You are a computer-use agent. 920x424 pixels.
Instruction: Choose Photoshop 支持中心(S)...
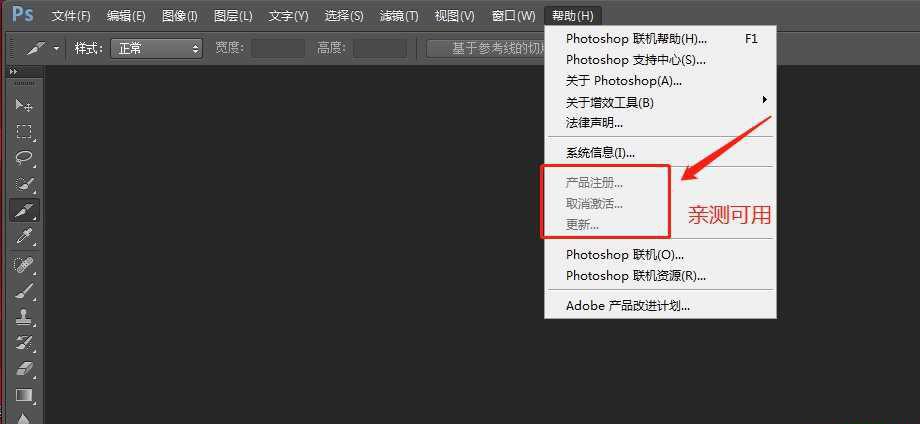661,60
